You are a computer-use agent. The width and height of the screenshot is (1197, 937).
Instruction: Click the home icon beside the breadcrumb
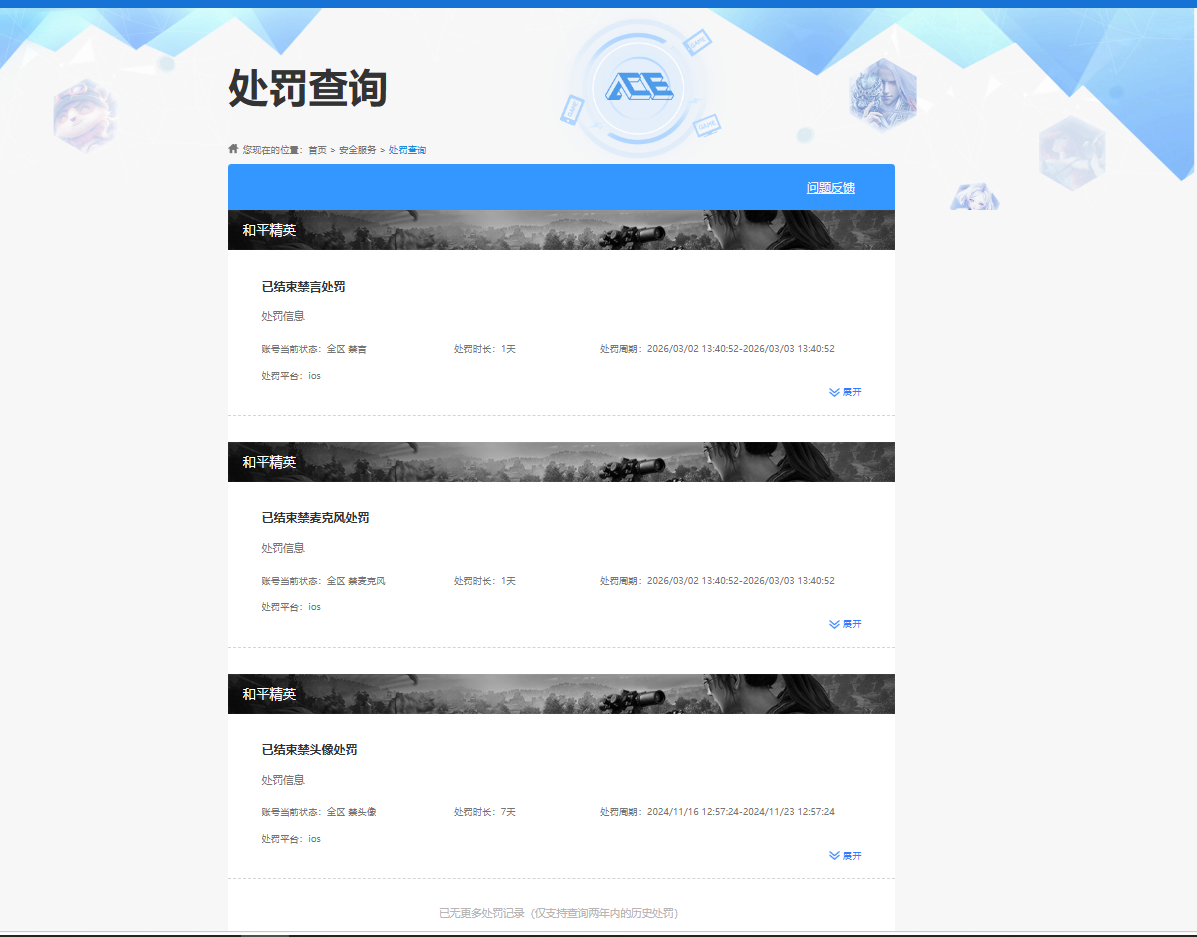(x=233, y=148)
